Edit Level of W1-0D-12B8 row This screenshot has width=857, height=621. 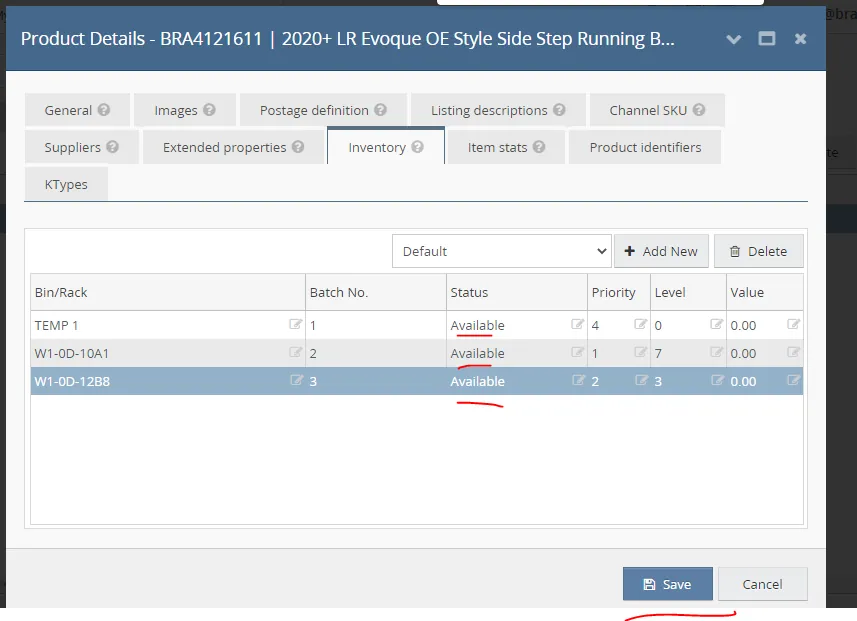[x=717, y=380]
